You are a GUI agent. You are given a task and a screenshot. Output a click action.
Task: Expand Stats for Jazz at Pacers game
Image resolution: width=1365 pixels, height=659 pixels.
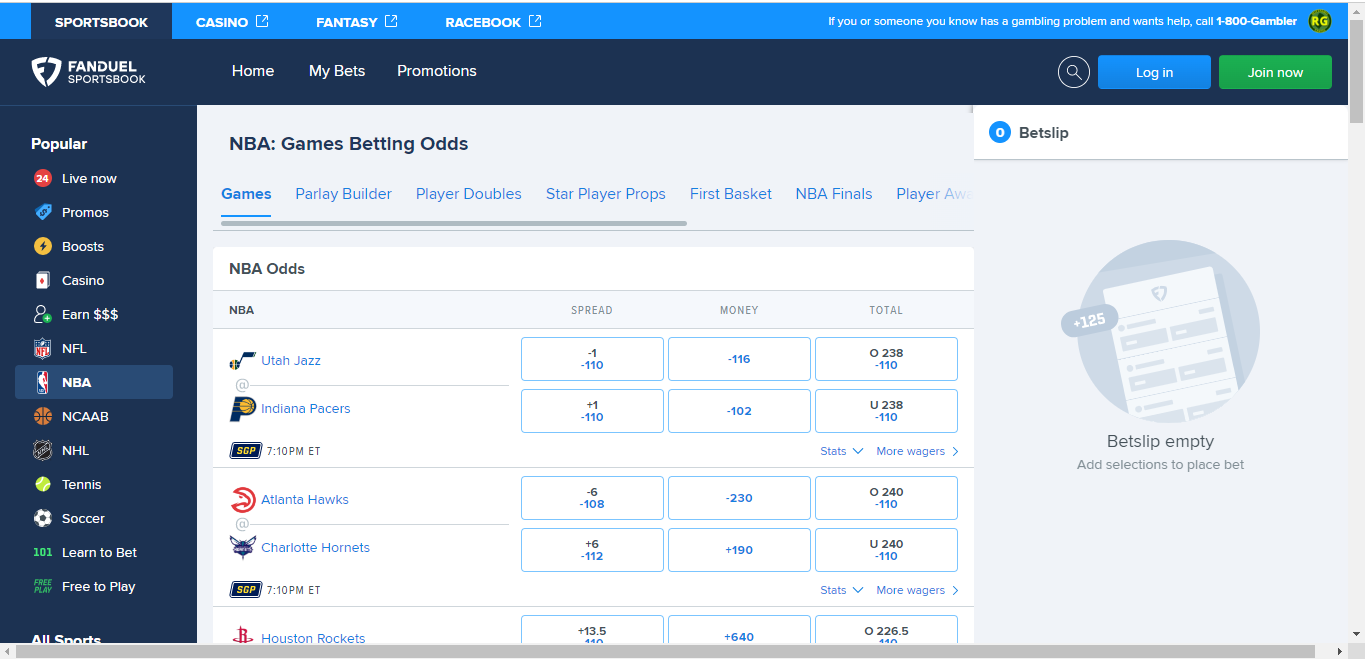841,451
